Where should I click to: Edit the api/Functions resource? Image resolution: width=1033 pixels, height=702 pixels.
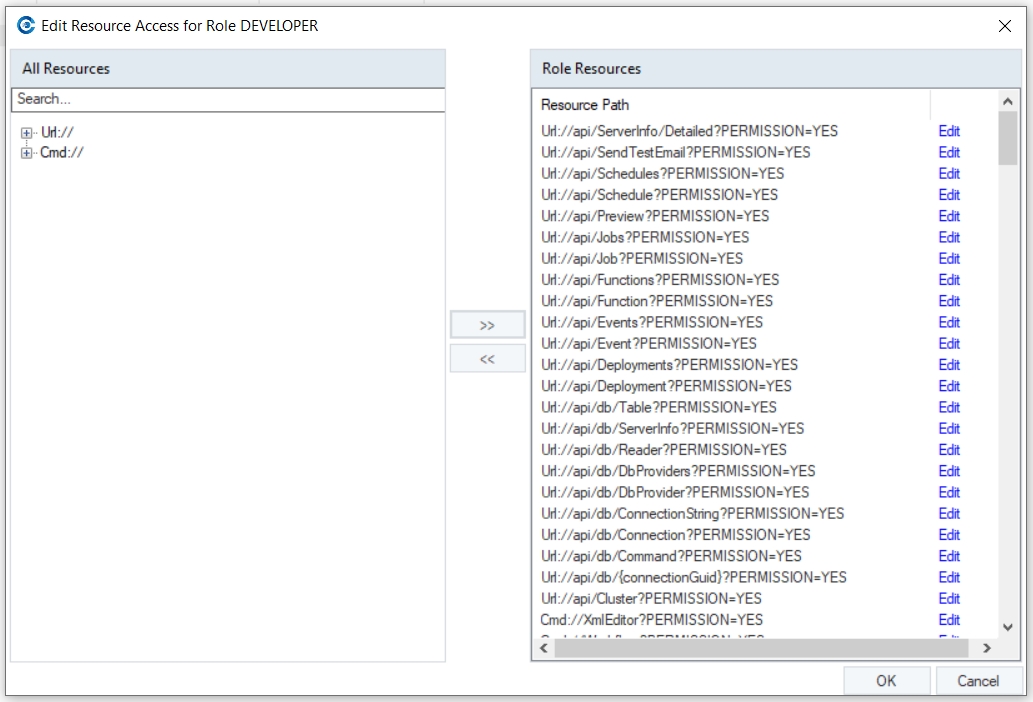(x=949, y=280)
